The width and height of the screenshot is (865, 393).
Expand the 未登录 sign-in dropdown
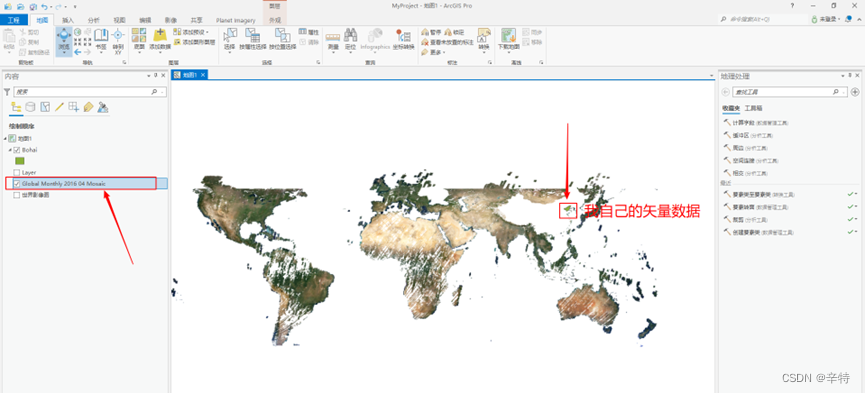click(x=826, y=19)
